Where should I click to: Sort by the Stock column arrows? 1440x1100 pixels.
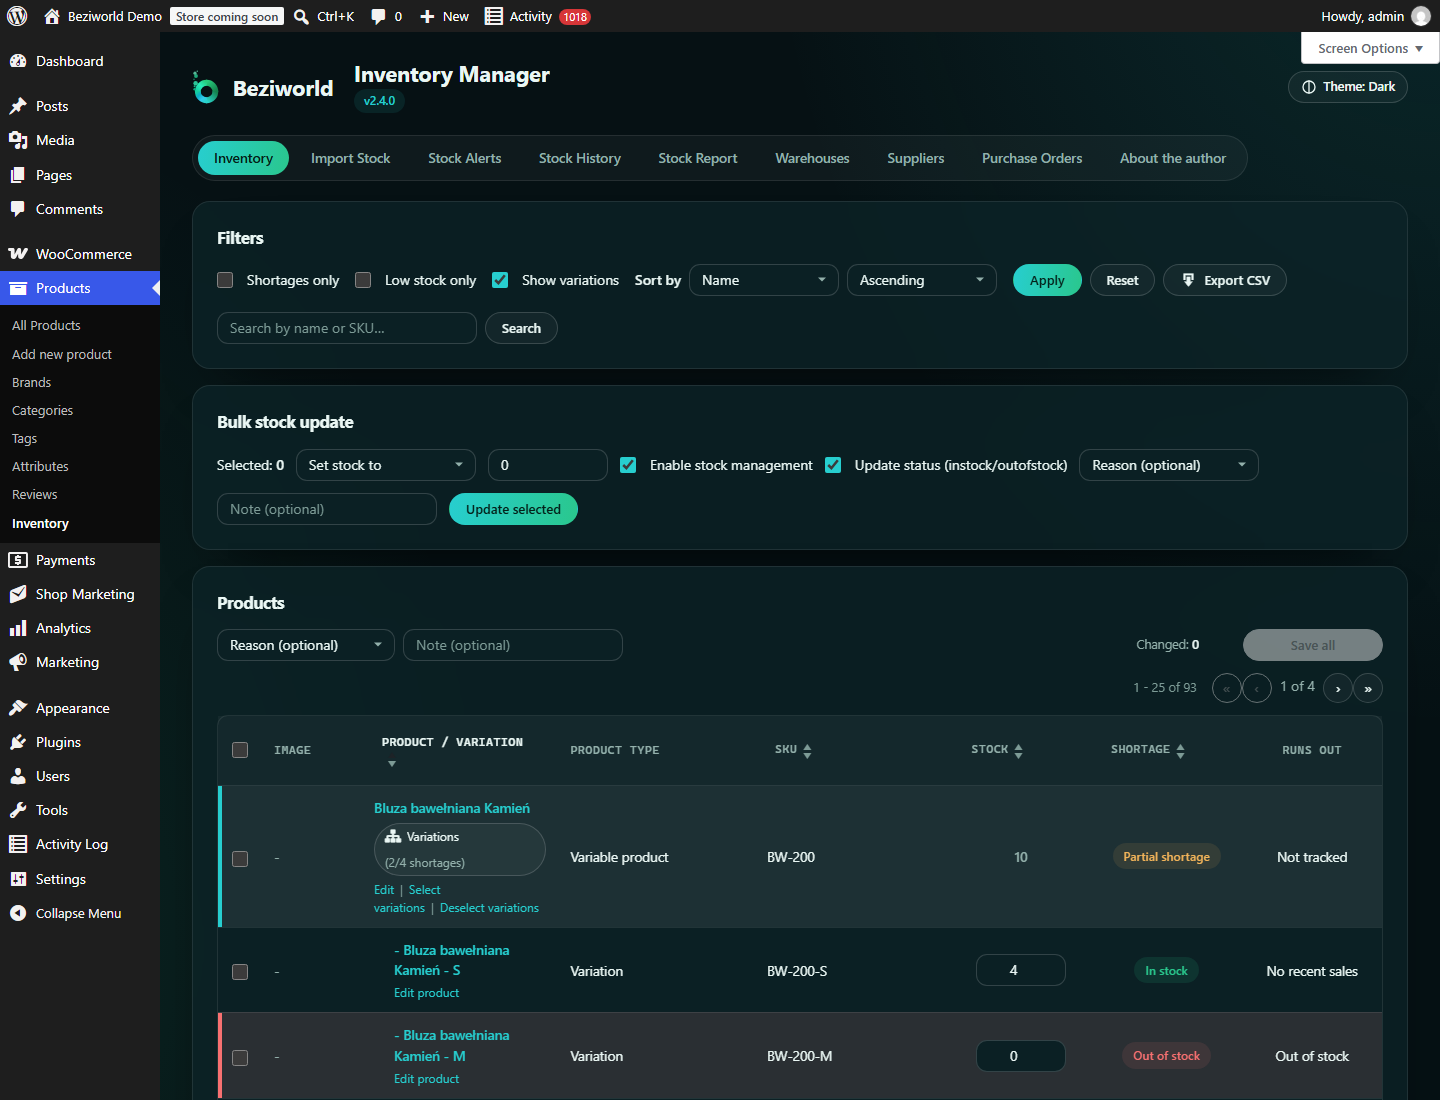[1018, 751]
